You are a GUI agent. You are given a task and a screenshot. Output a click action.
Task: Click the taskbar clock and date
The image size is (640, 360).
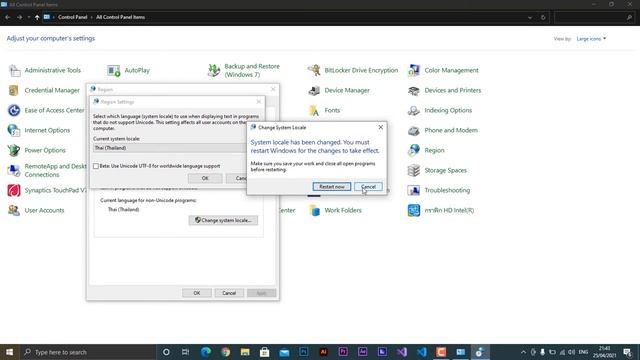(x=604, y=352)
